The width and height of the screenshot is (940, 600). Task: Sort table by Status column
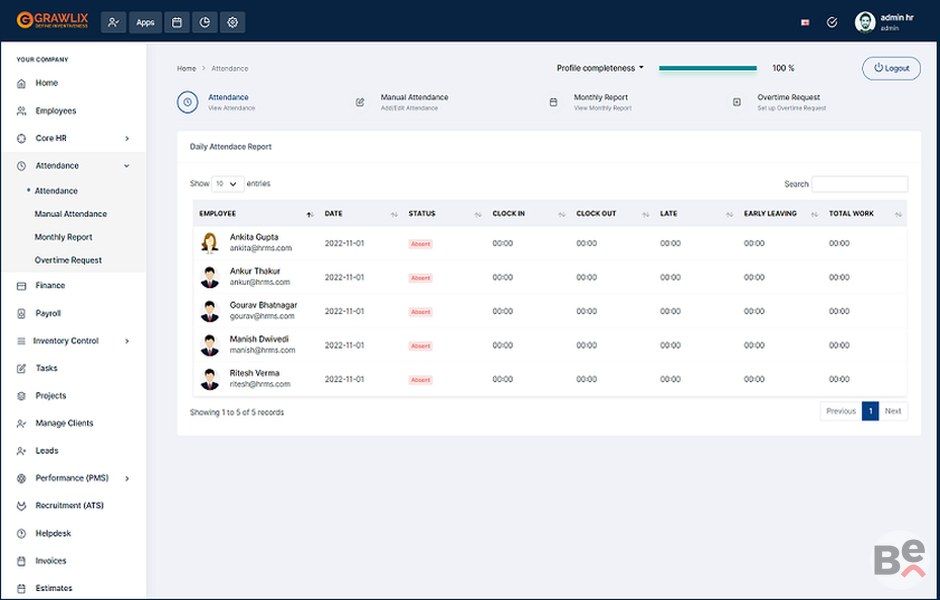click(478, 215)
